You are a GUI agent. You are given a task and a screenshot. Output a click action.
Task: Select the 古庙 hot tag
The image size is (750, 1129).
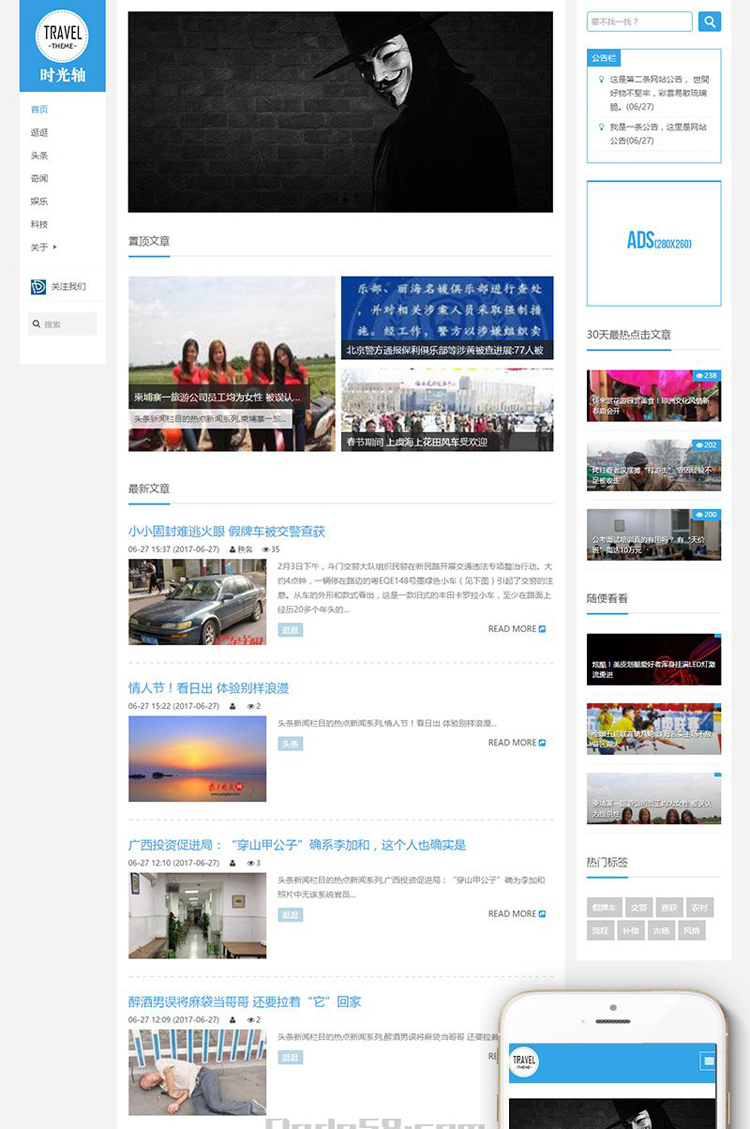point(661,930)
